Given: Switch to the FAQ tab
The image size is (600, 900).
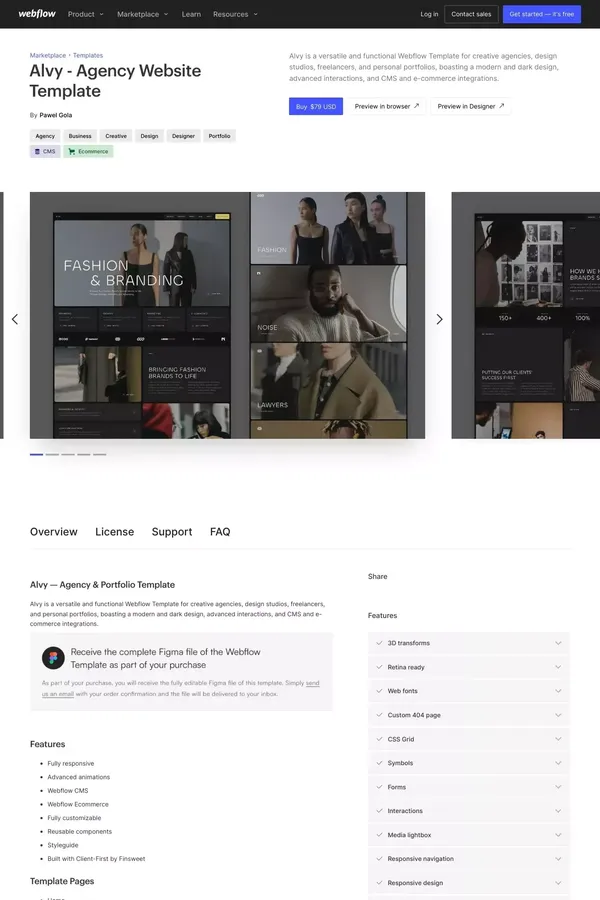Looking at the screenshot, I should coord(220,532).
